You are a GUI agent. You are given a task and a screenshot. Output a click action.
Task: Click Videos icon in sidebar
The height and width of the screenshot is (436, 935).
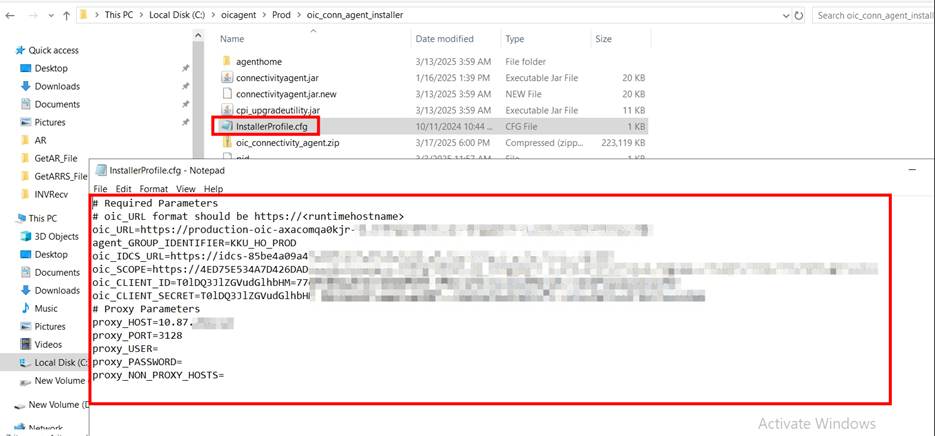point(26,345)
